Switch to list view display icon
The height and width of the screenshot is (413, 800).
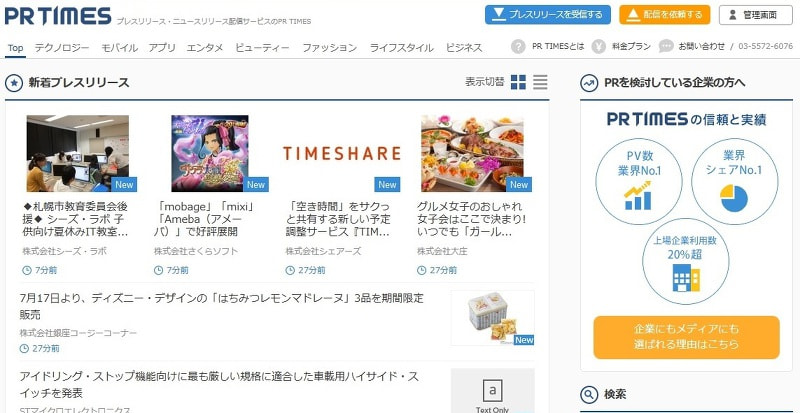pyautogui.click(x=540, y=82)
